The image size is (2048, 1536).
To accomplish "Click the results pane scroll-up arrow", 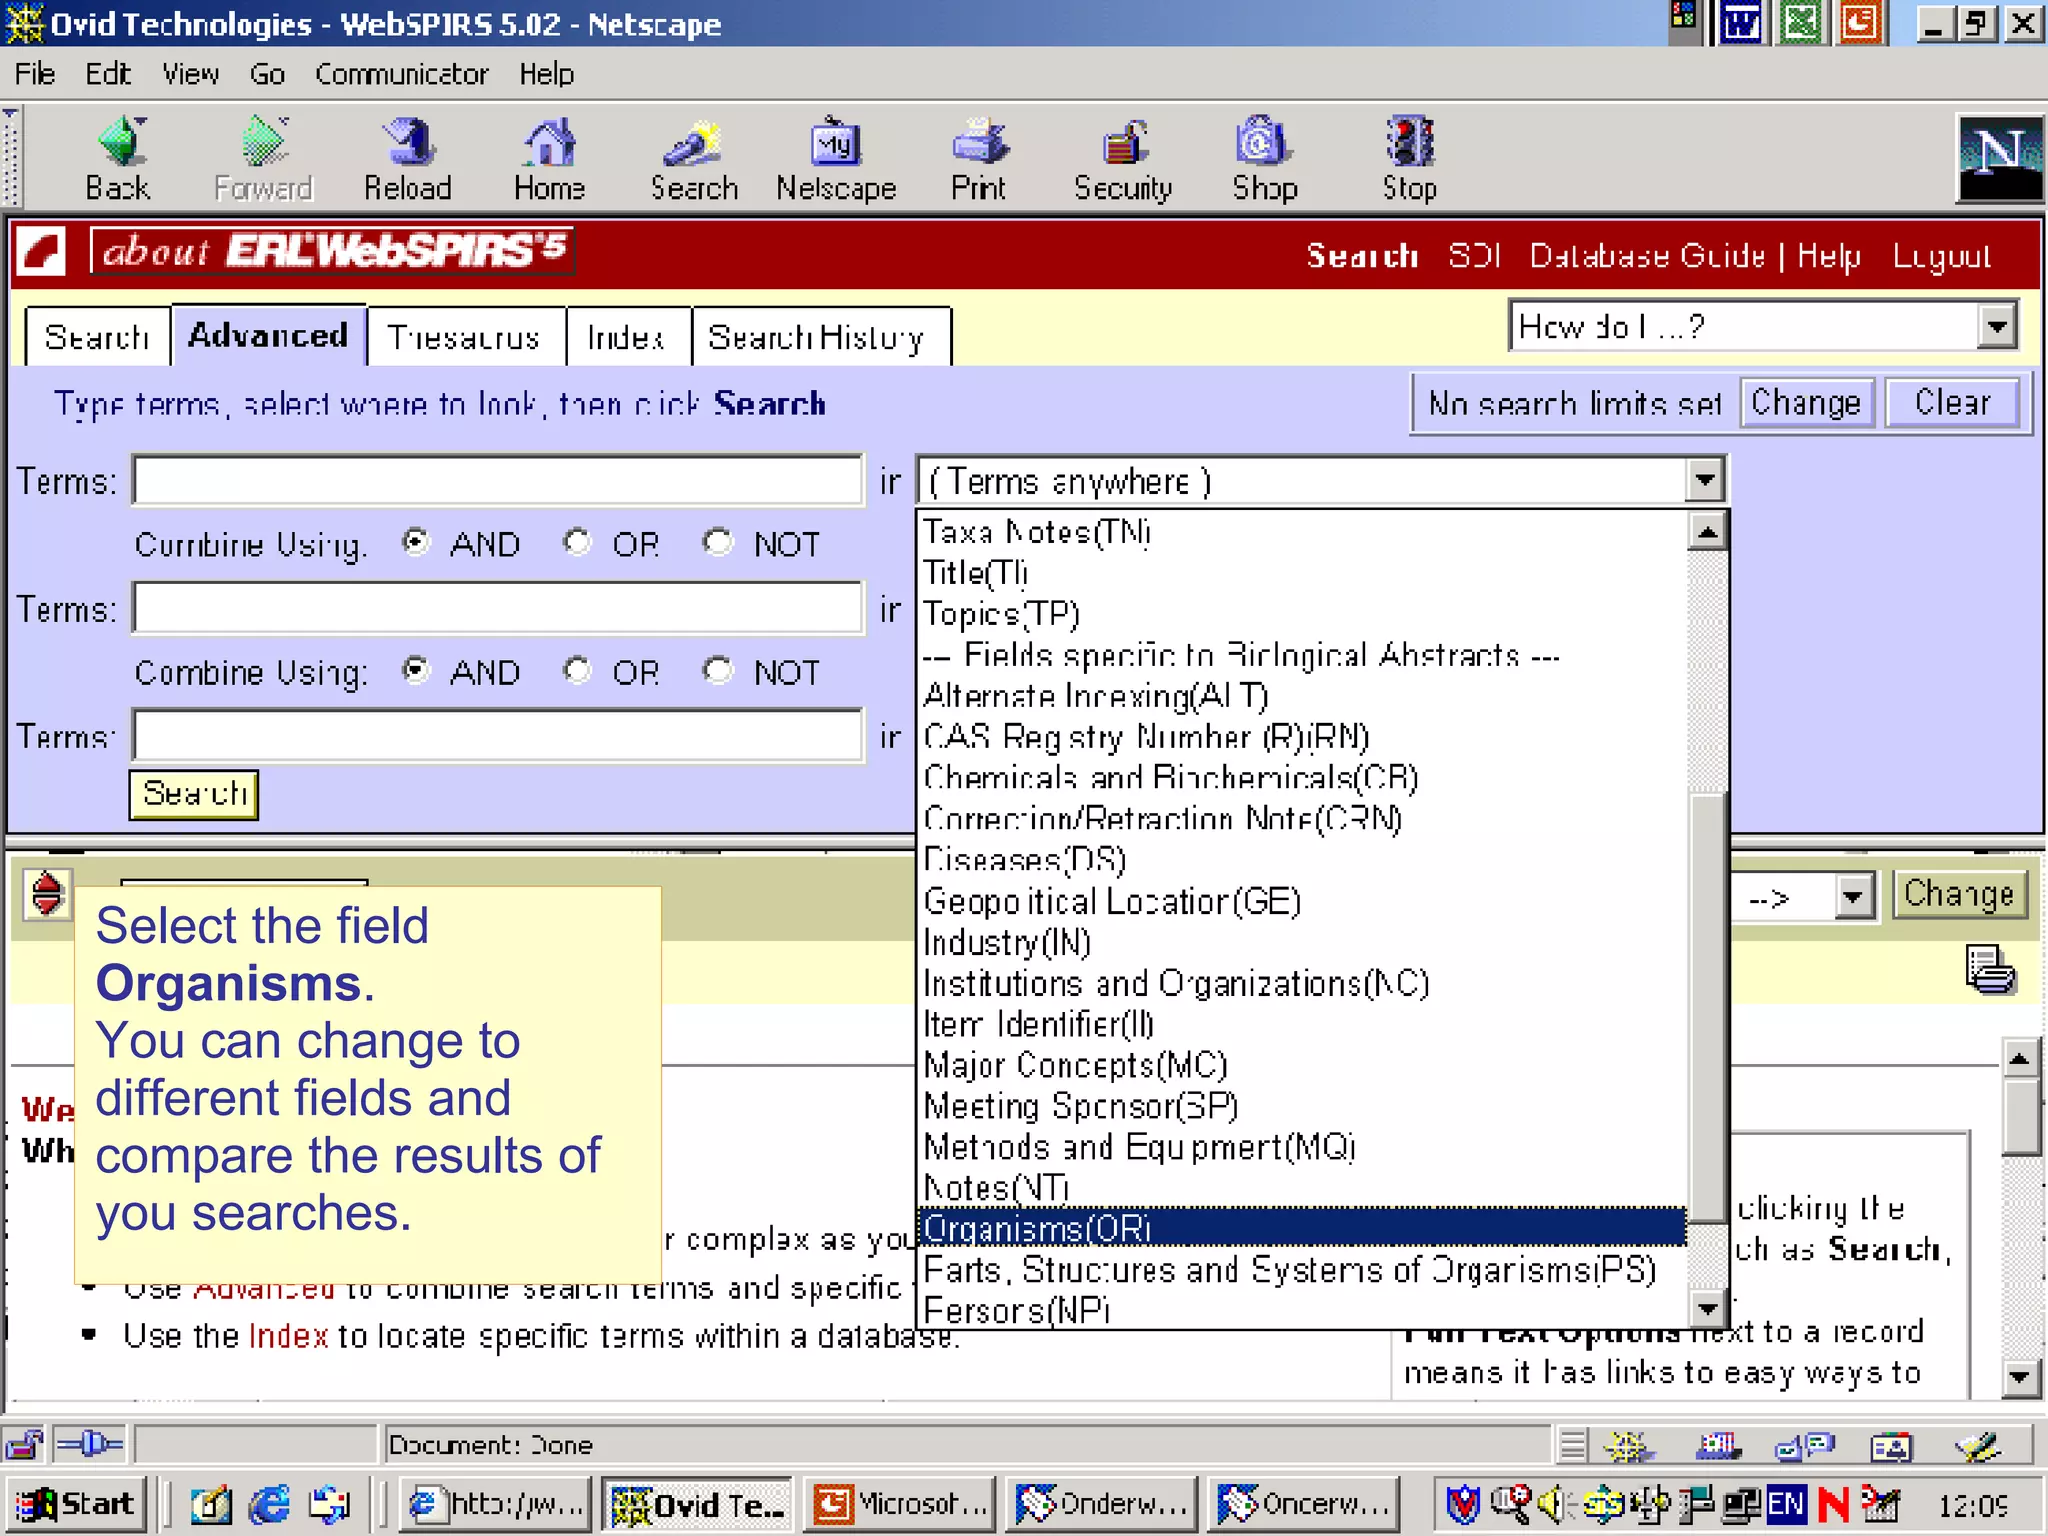I will point(2020,1059).
